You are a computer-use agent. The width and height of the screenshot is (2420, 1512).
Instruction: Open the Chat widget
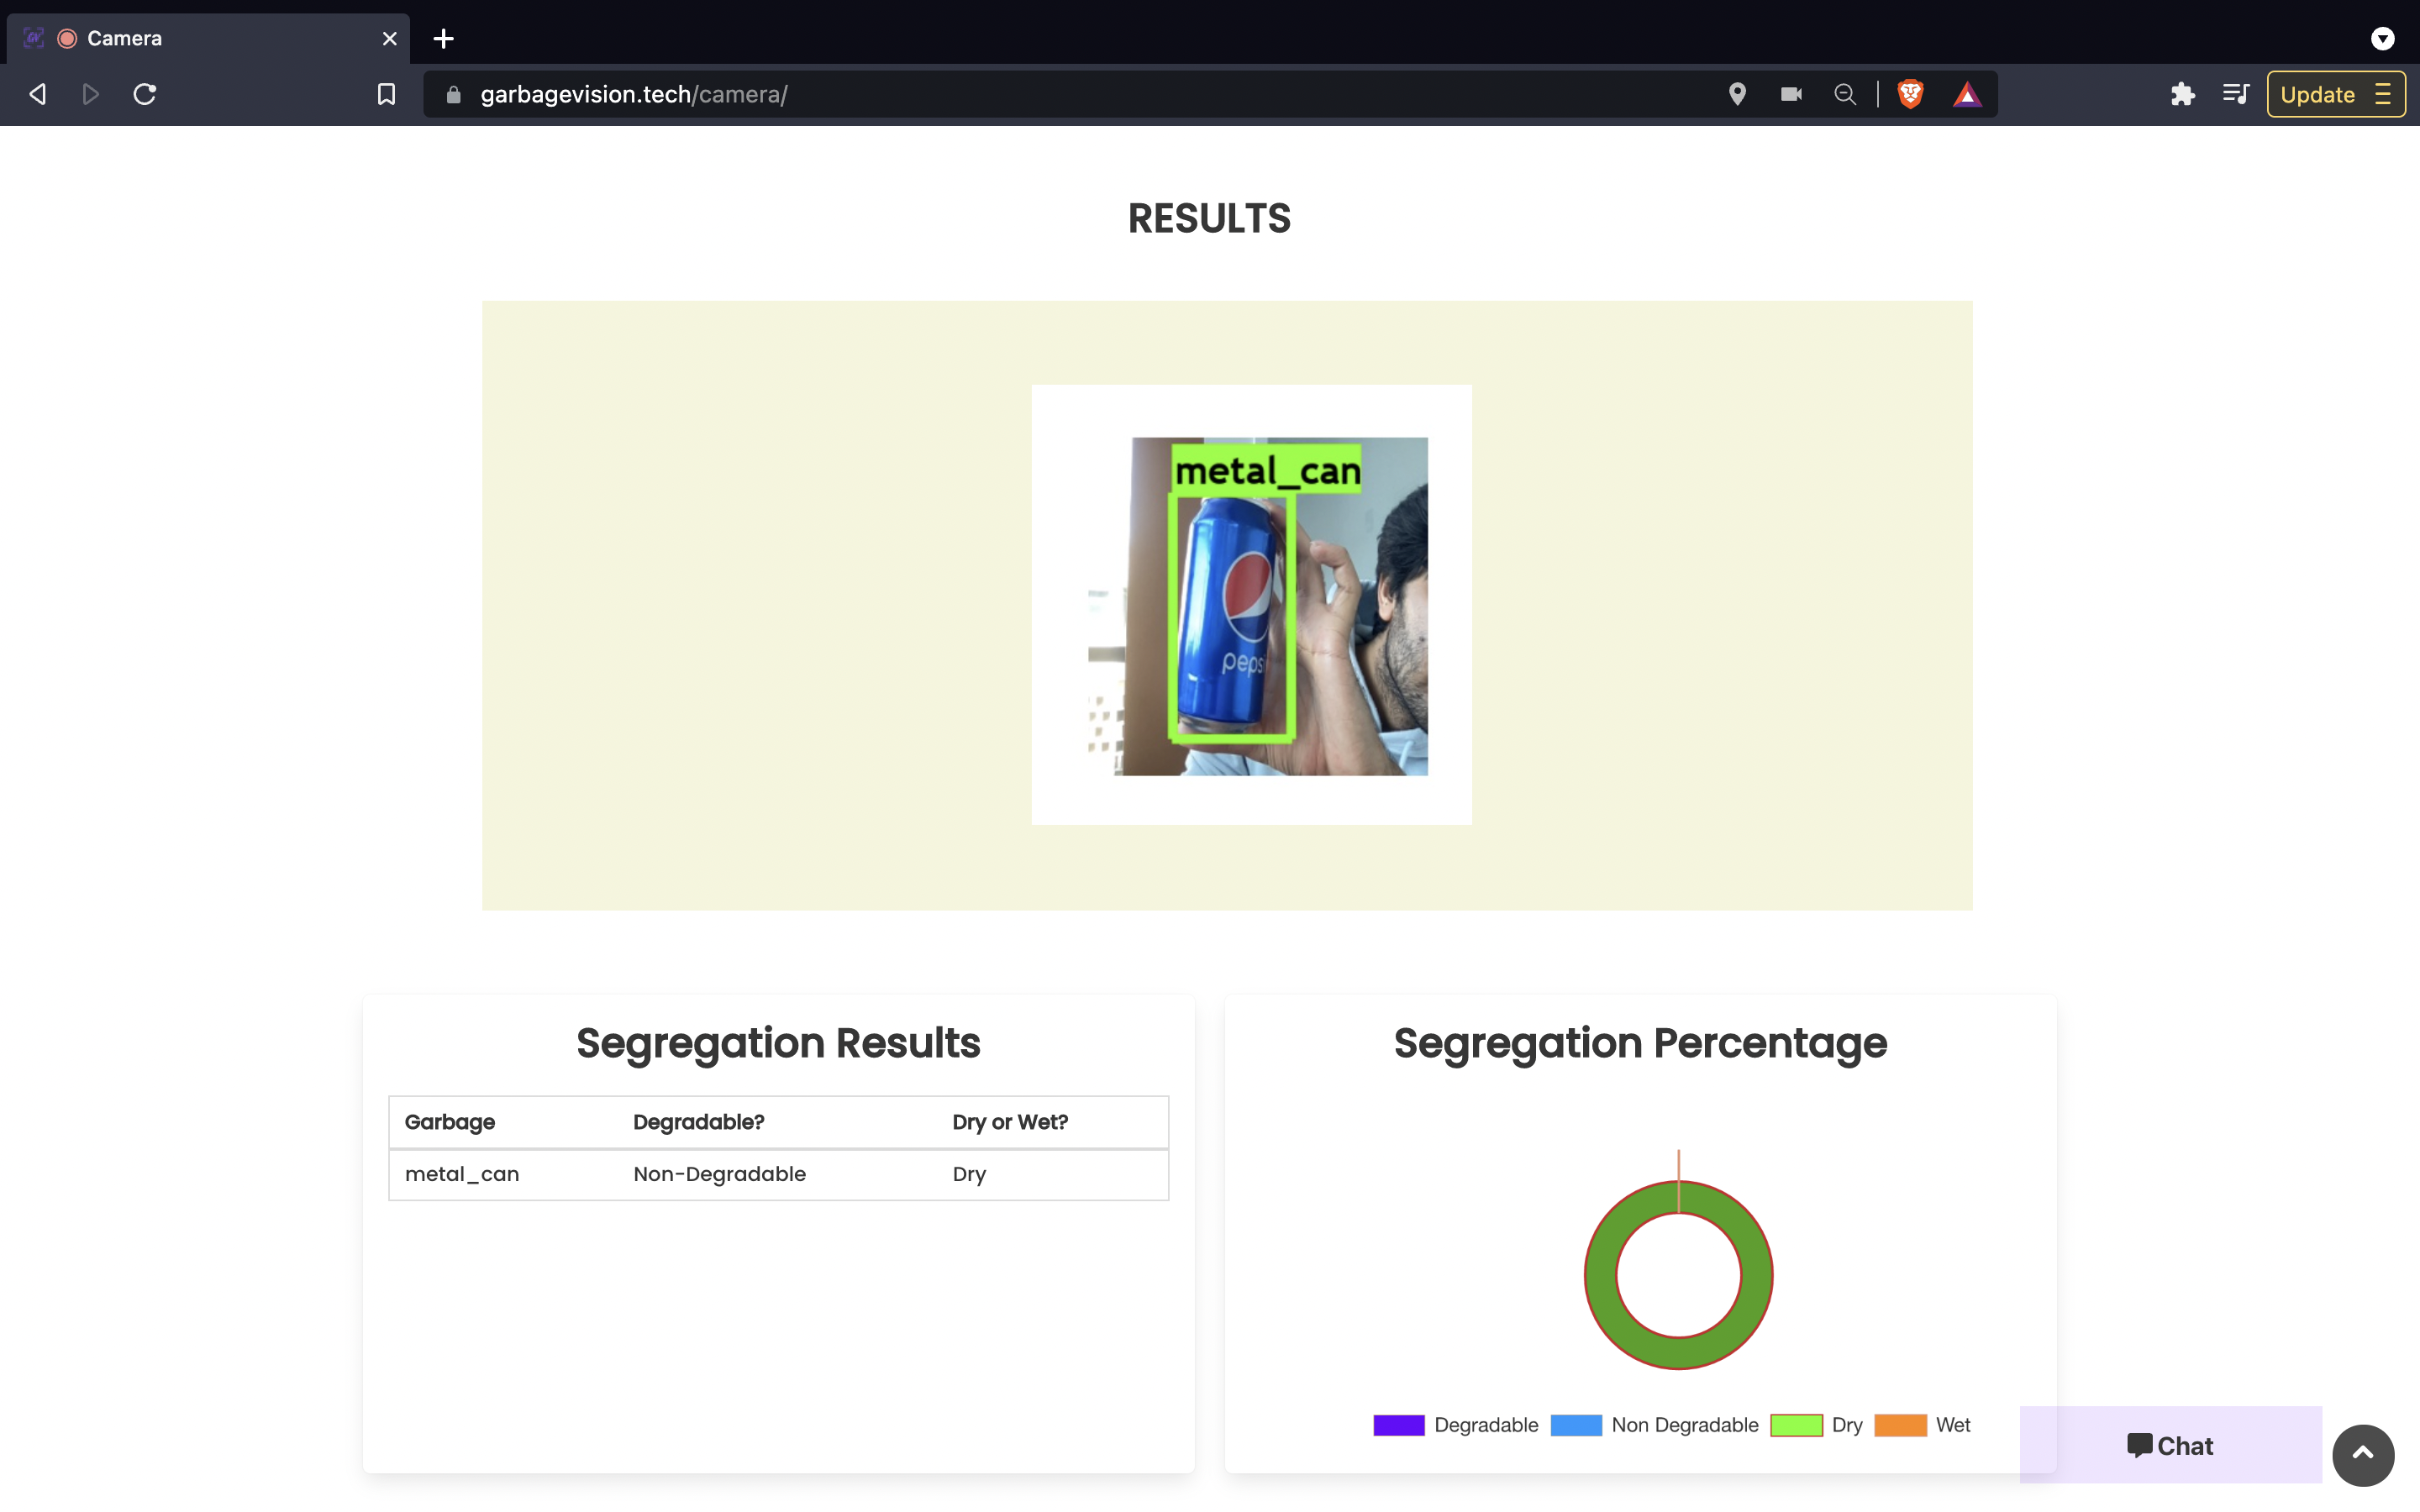tap(2170, 1445)
